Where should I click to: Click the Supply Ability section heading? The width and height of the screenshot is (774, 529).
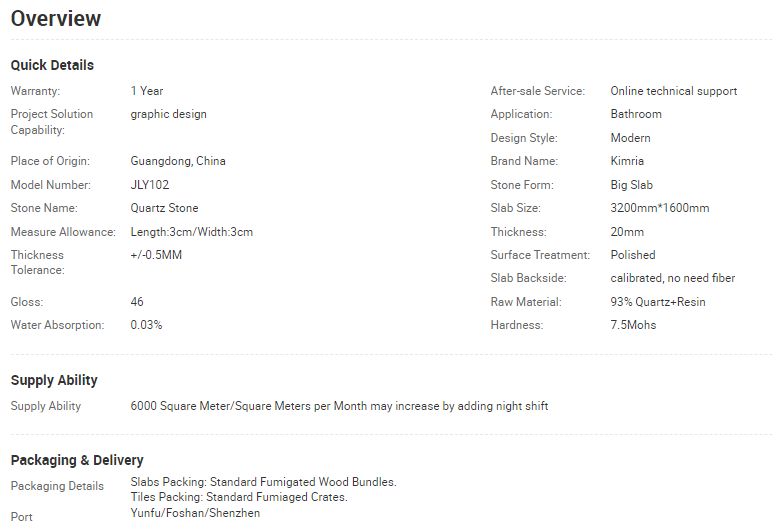pos(54,380)
